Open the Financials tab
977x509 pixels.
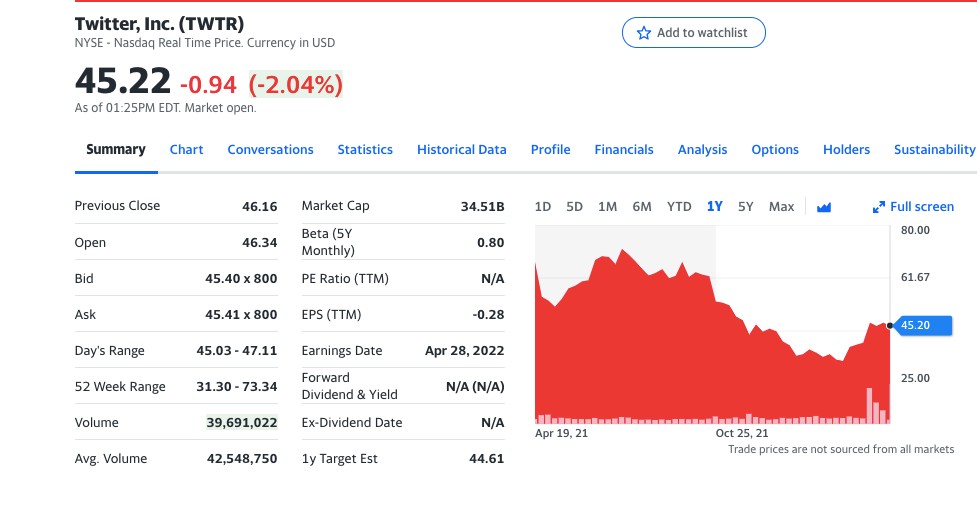623,150
